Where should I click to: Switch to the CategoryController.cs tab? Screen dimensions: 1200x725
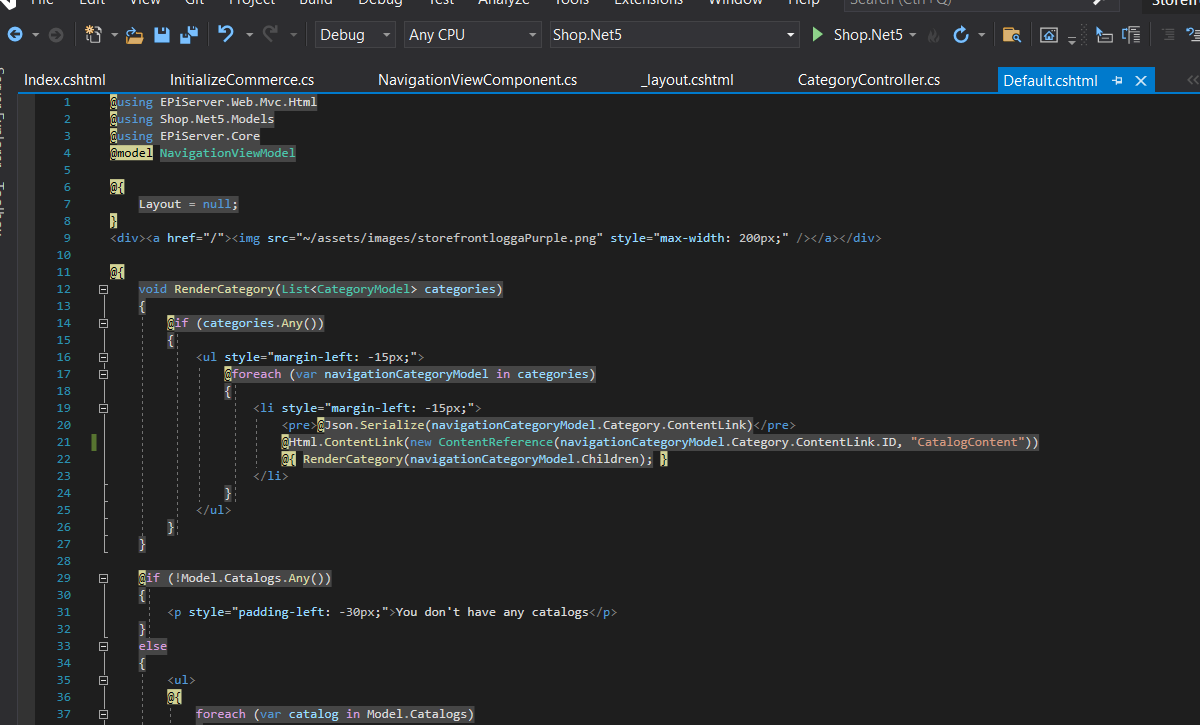(868, 80)
